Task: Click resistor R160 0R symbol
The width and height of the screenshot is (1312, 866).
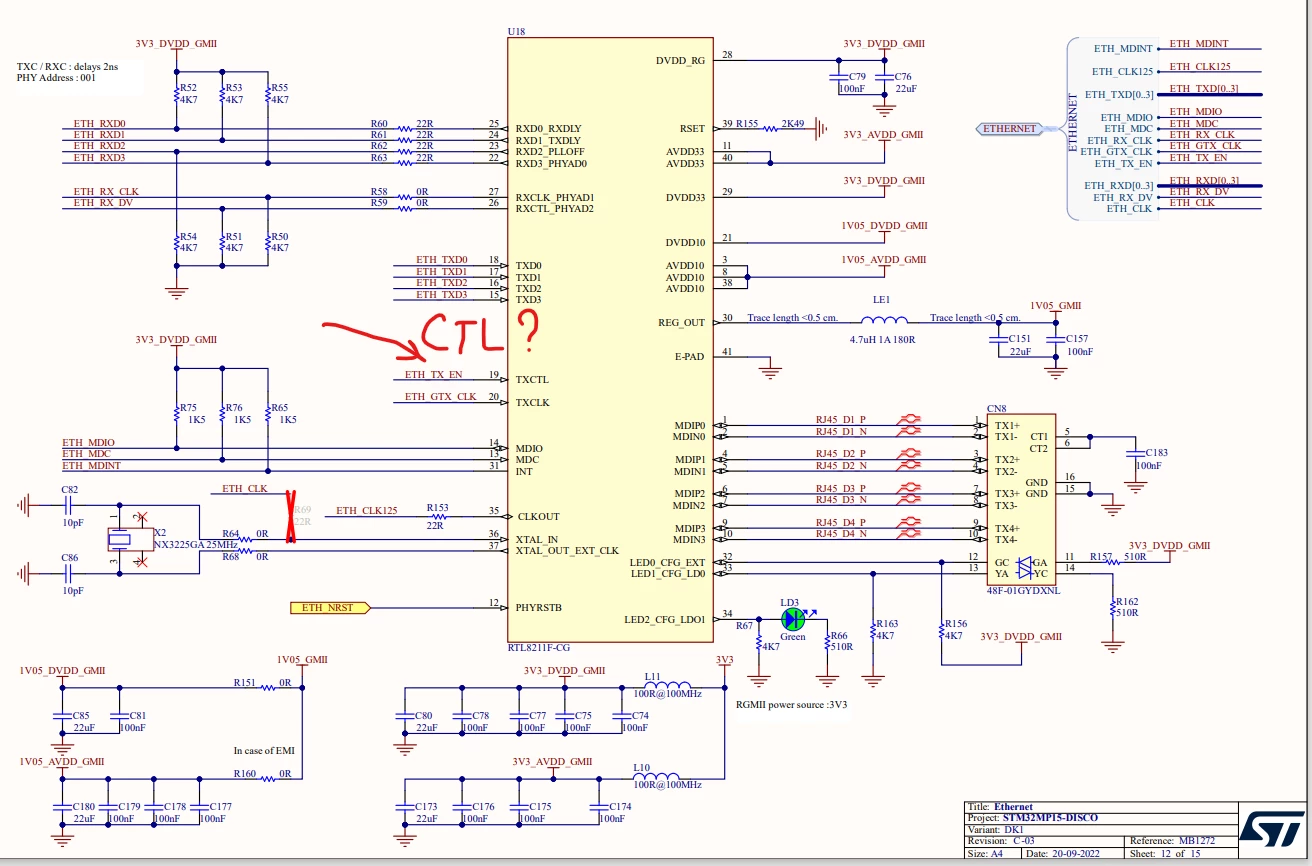Action: coord(269,778)
